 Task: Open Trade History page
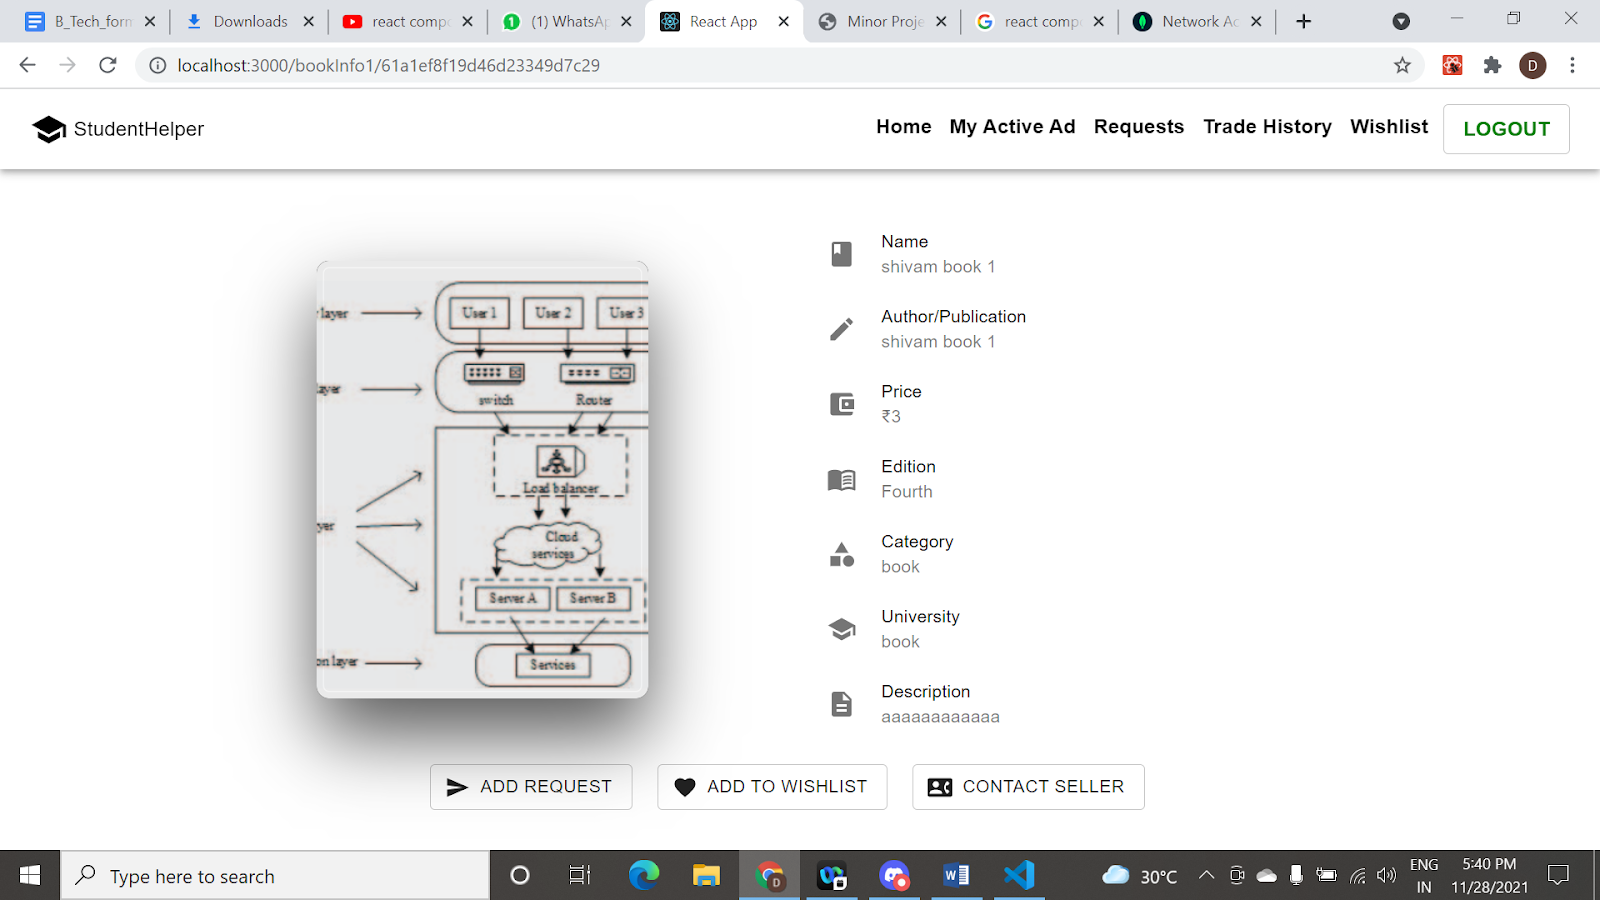pos(1267,127)
